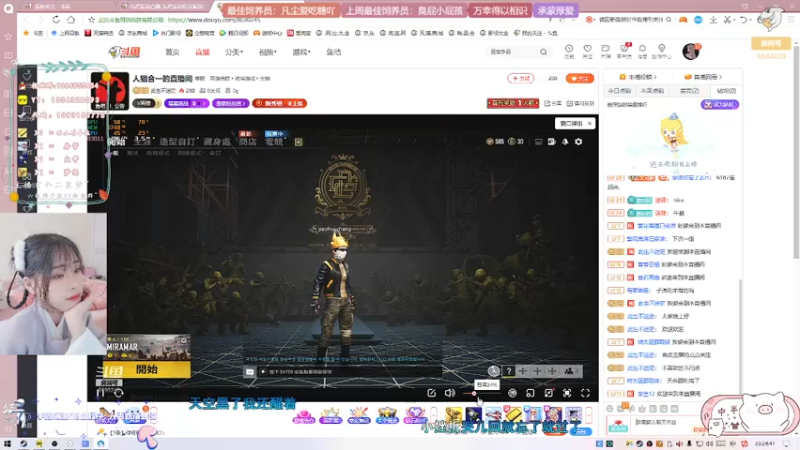Open the 京东 bookmark in the bookmarks bar
The height and width of the screenshot is (450, 800).
364,33
